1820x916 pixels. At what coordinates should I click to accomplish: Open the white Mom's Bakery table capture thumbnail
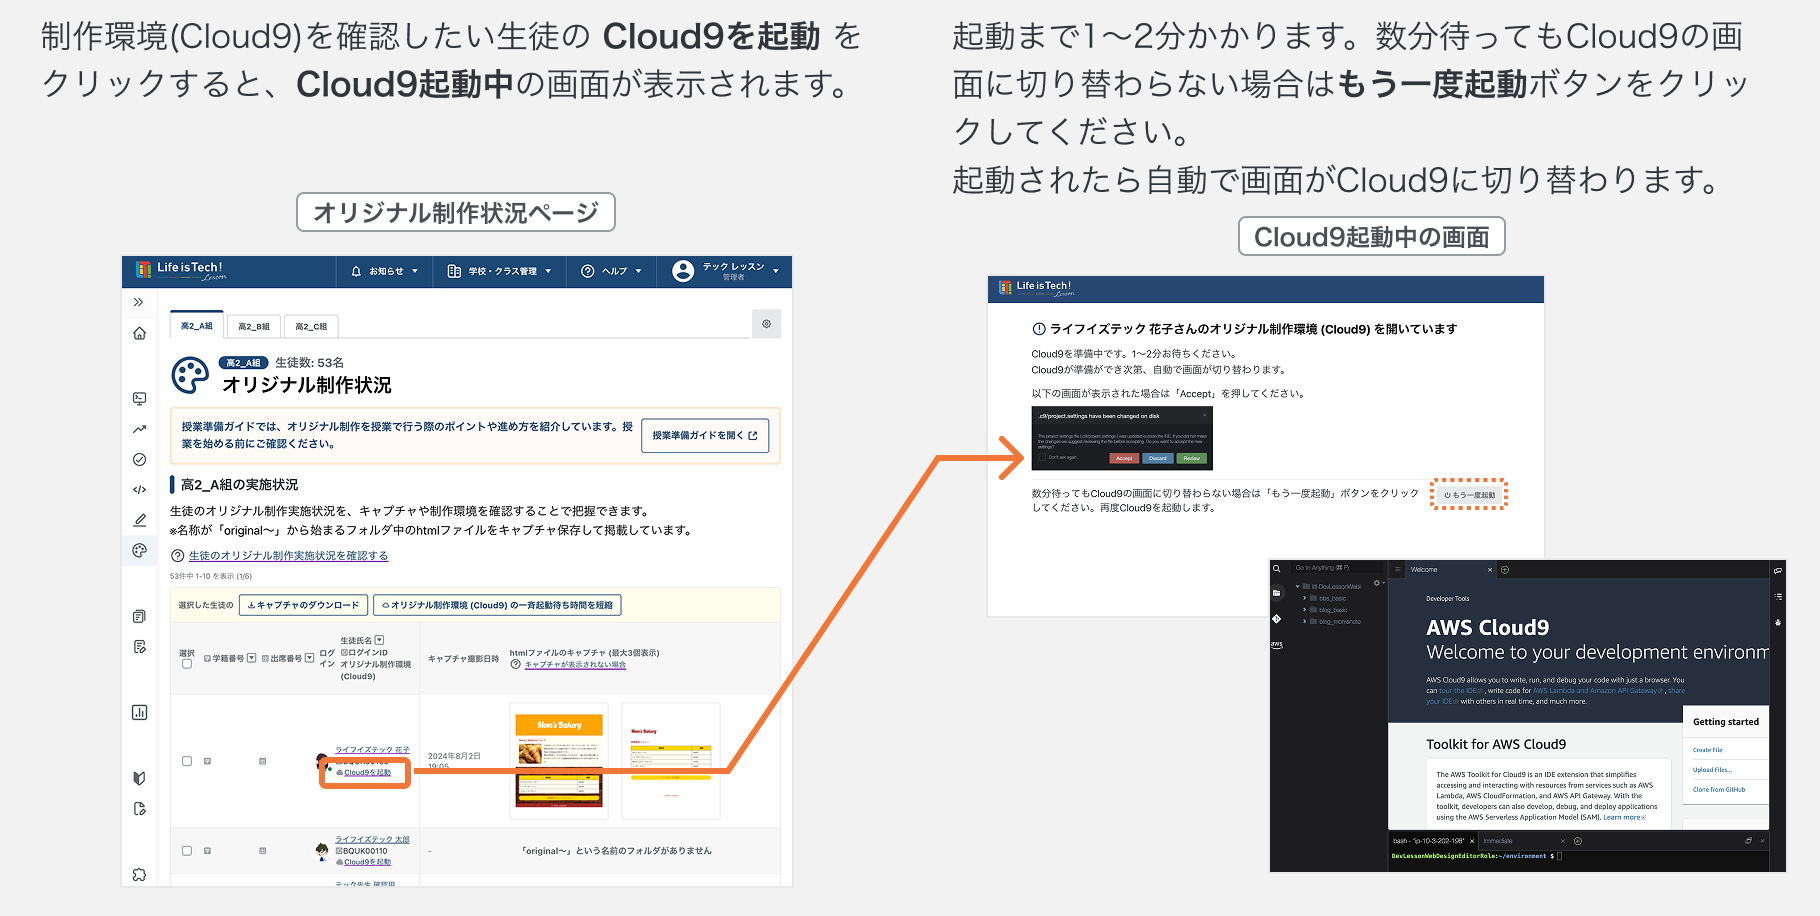click(671, 760)
